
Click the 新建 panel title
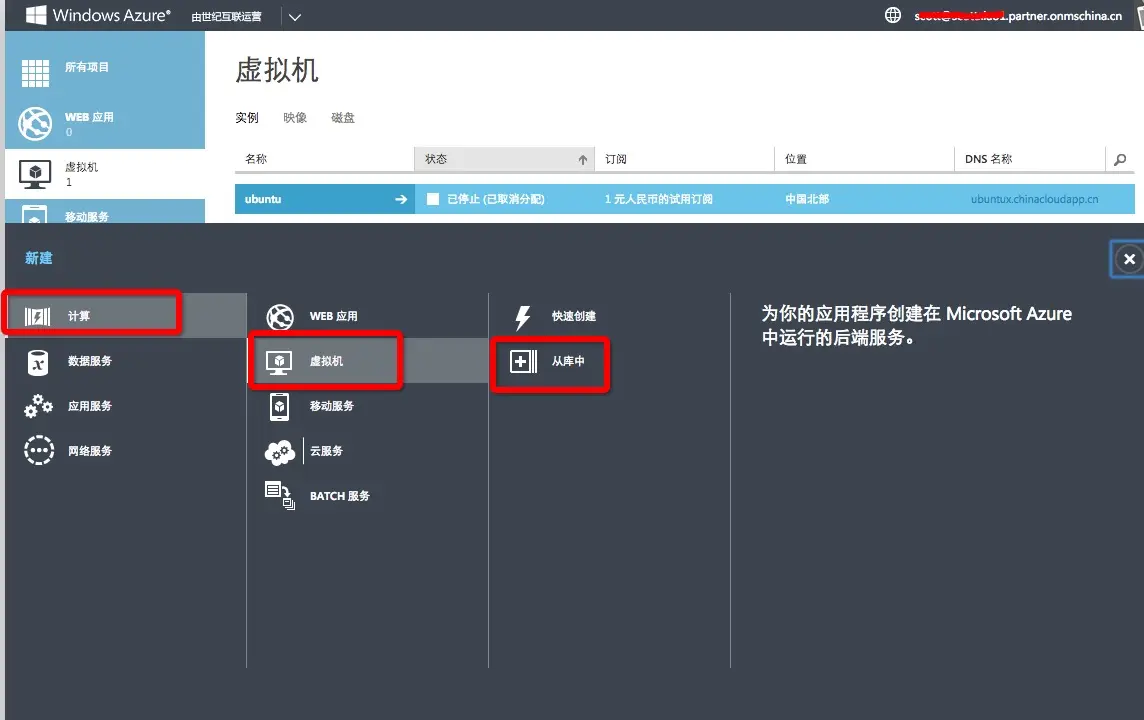click(x=39, y=258)
